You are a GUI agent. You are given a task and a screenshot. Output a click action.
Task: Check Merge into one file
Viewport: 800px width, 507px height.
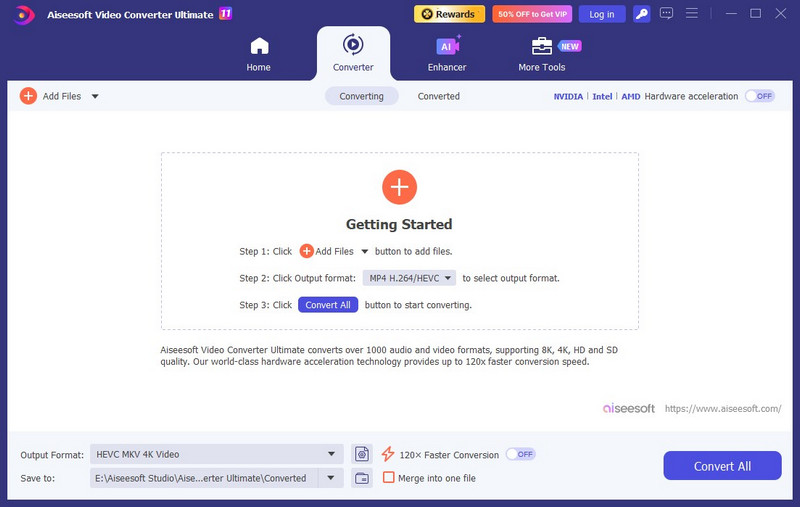(x=389, y=477)
